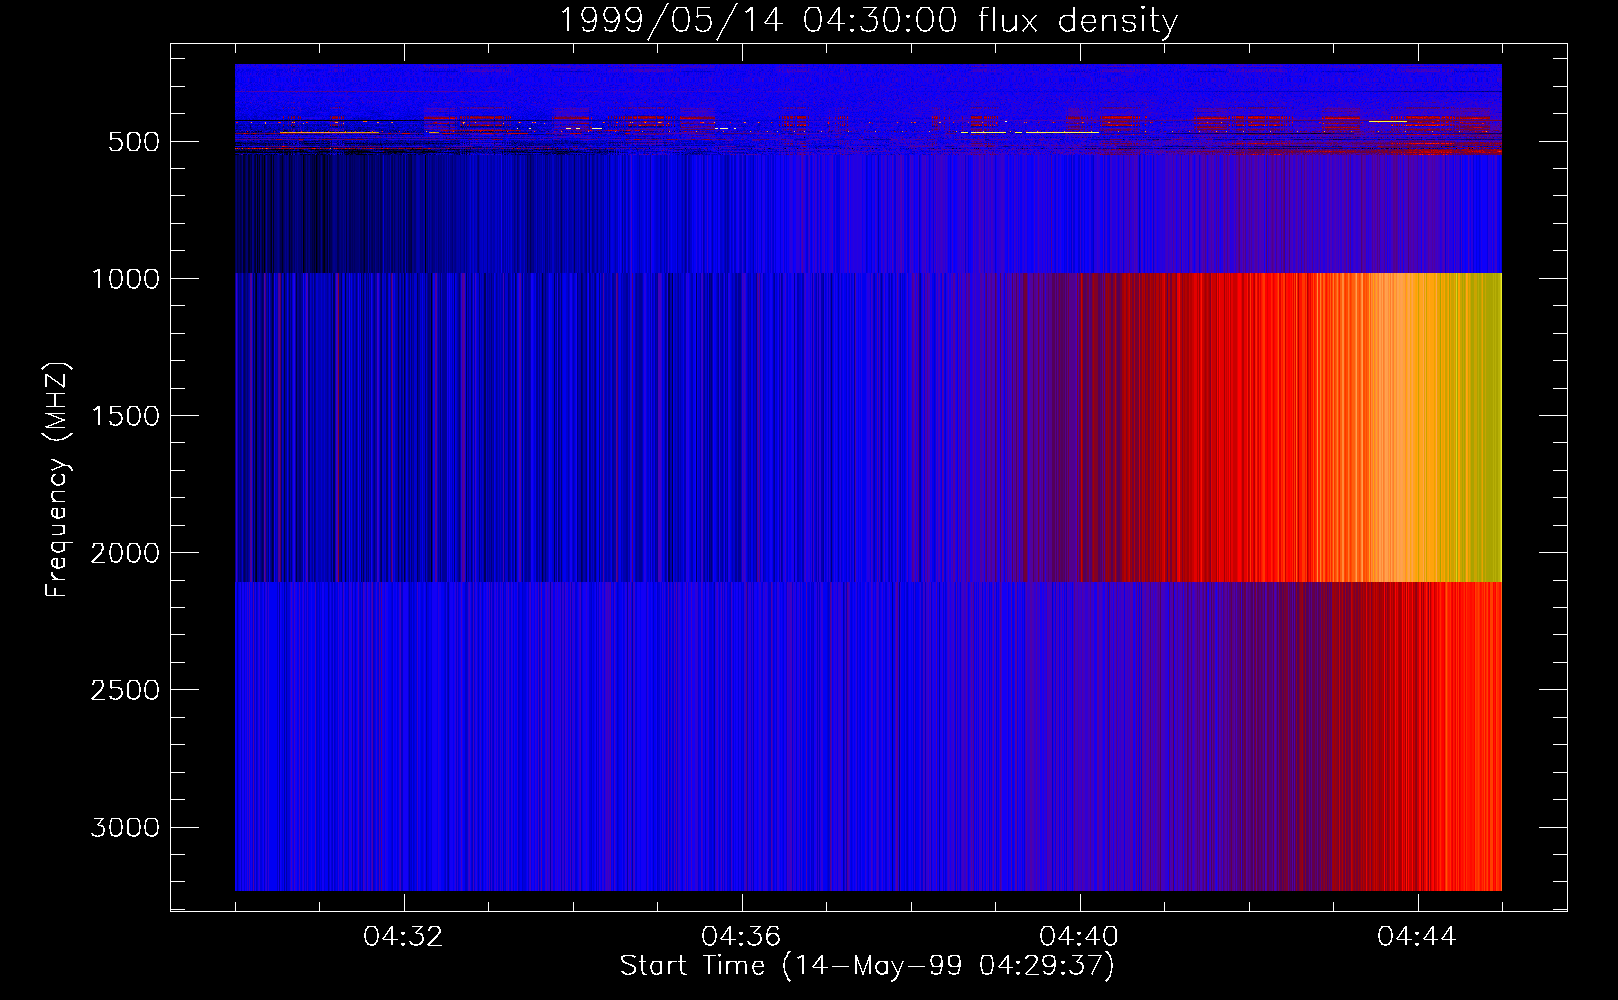Click the 04:44 time tick label
1618x1000 pixels.
[1417, 937]
